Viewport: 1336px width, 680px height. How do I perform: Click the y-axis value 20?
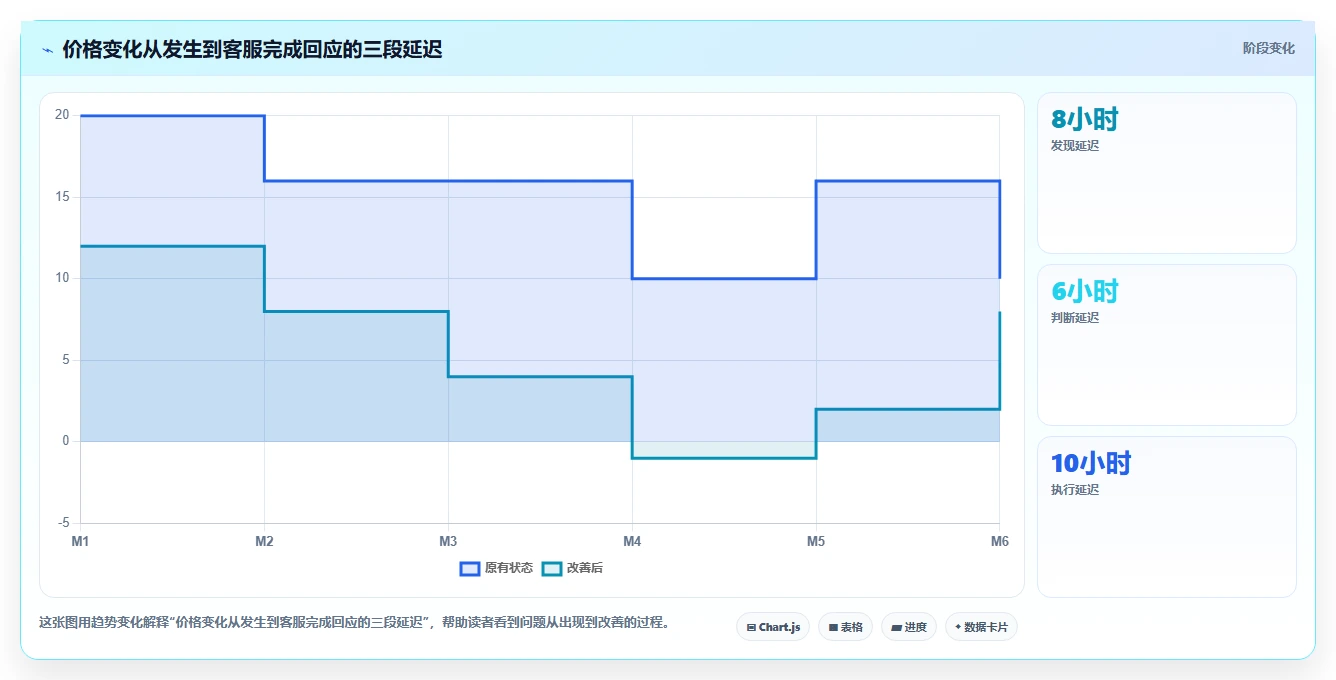pos(62,115)
